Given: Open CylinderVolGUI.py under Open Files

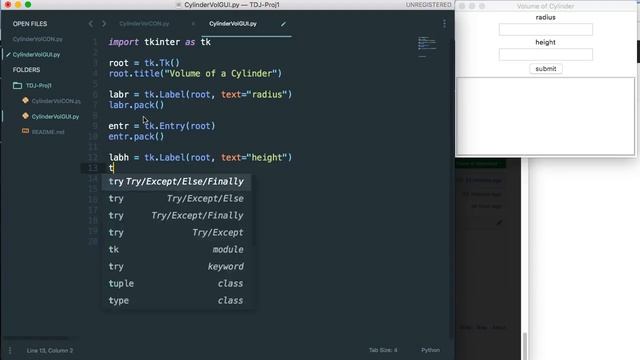Looking at the screenshot, I should coord(36,55).
